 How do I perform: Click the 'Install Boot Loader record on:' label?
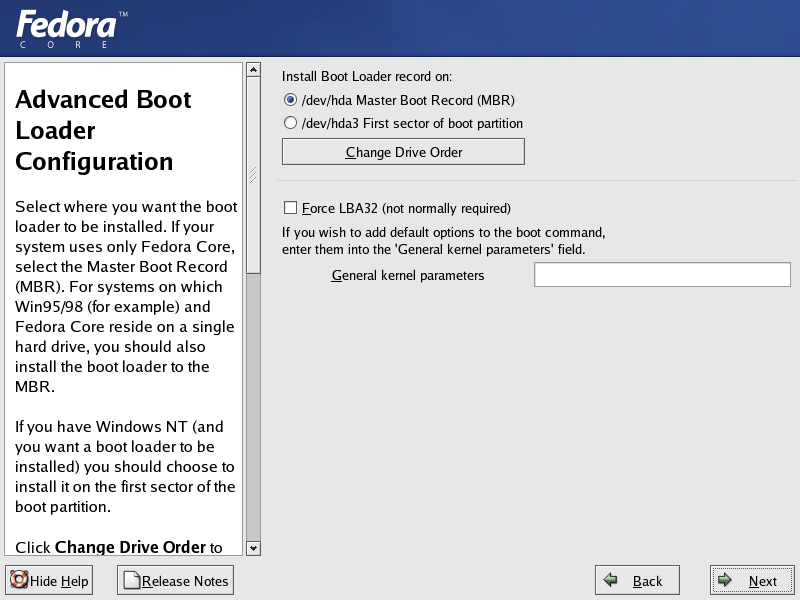click(x=367, y=77)
